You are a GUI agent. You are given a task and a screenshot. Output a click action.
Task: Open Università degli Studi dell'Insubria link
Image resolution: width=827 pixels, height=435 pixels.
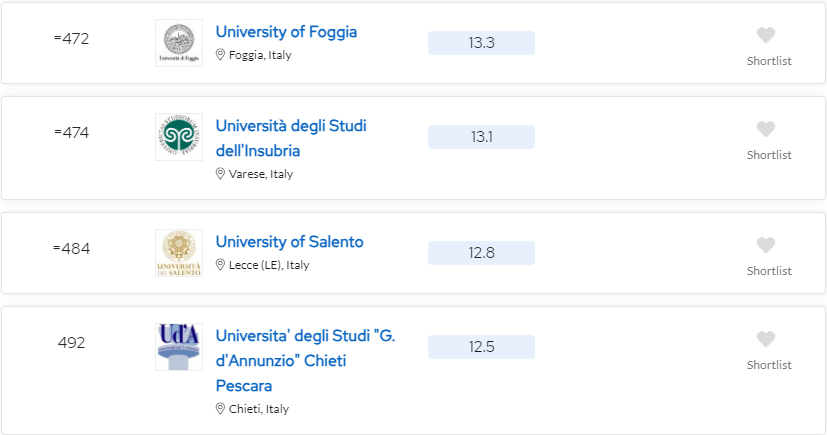[x=291, y=138]
